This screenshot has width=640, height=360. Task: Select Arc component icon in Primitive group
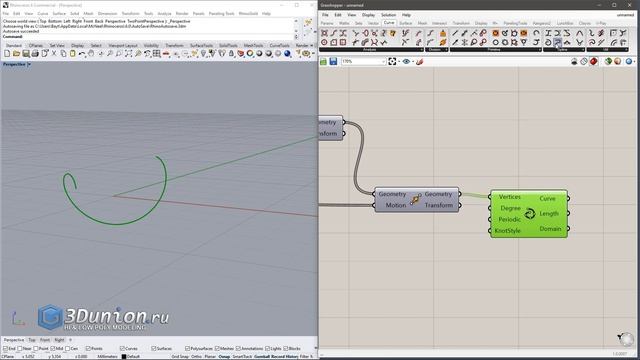(536, 33)
